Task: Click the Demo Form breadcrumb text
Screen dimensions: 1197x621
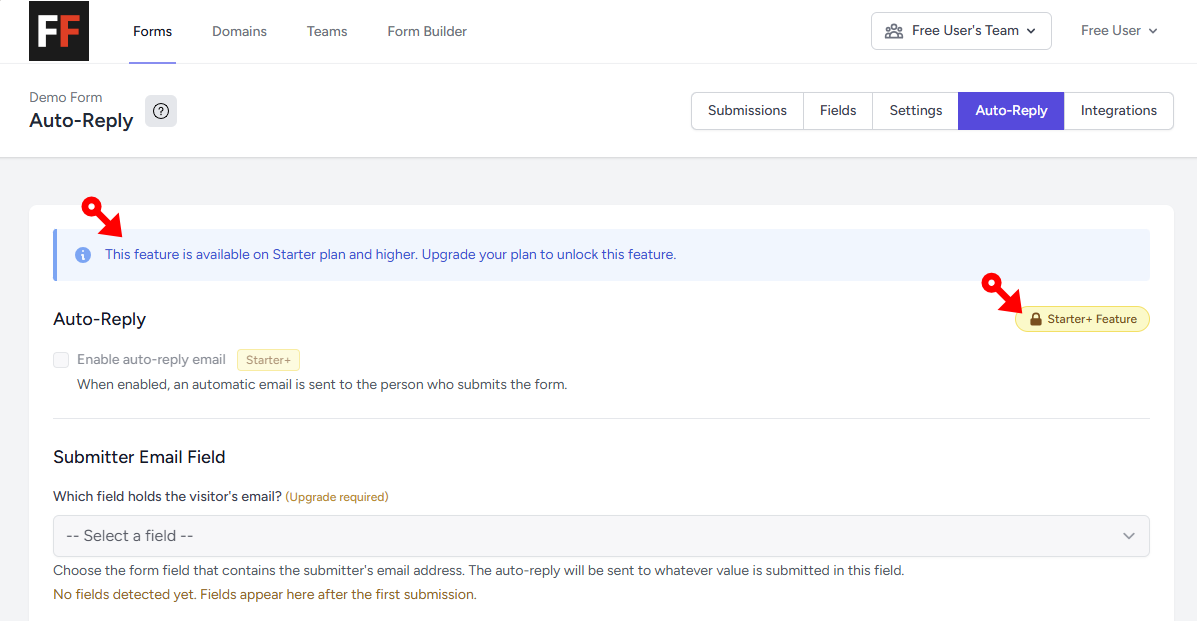Action: 66,97
